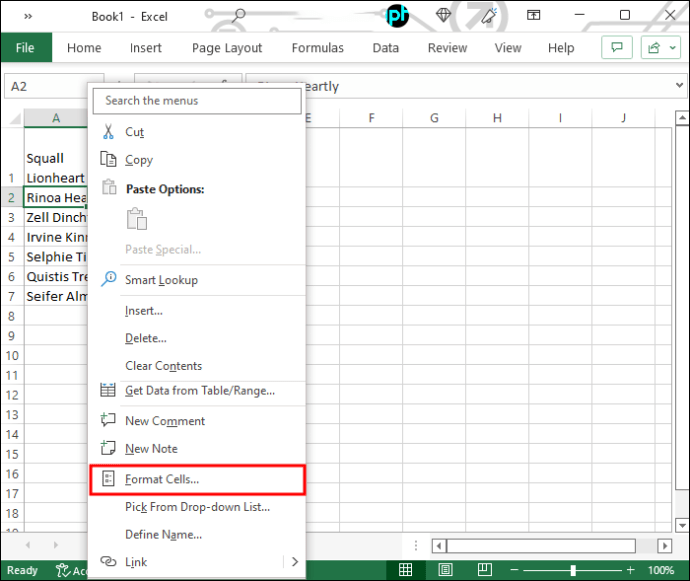
Task: Click the zoom slider handle
Action: (x=573, y=570)
